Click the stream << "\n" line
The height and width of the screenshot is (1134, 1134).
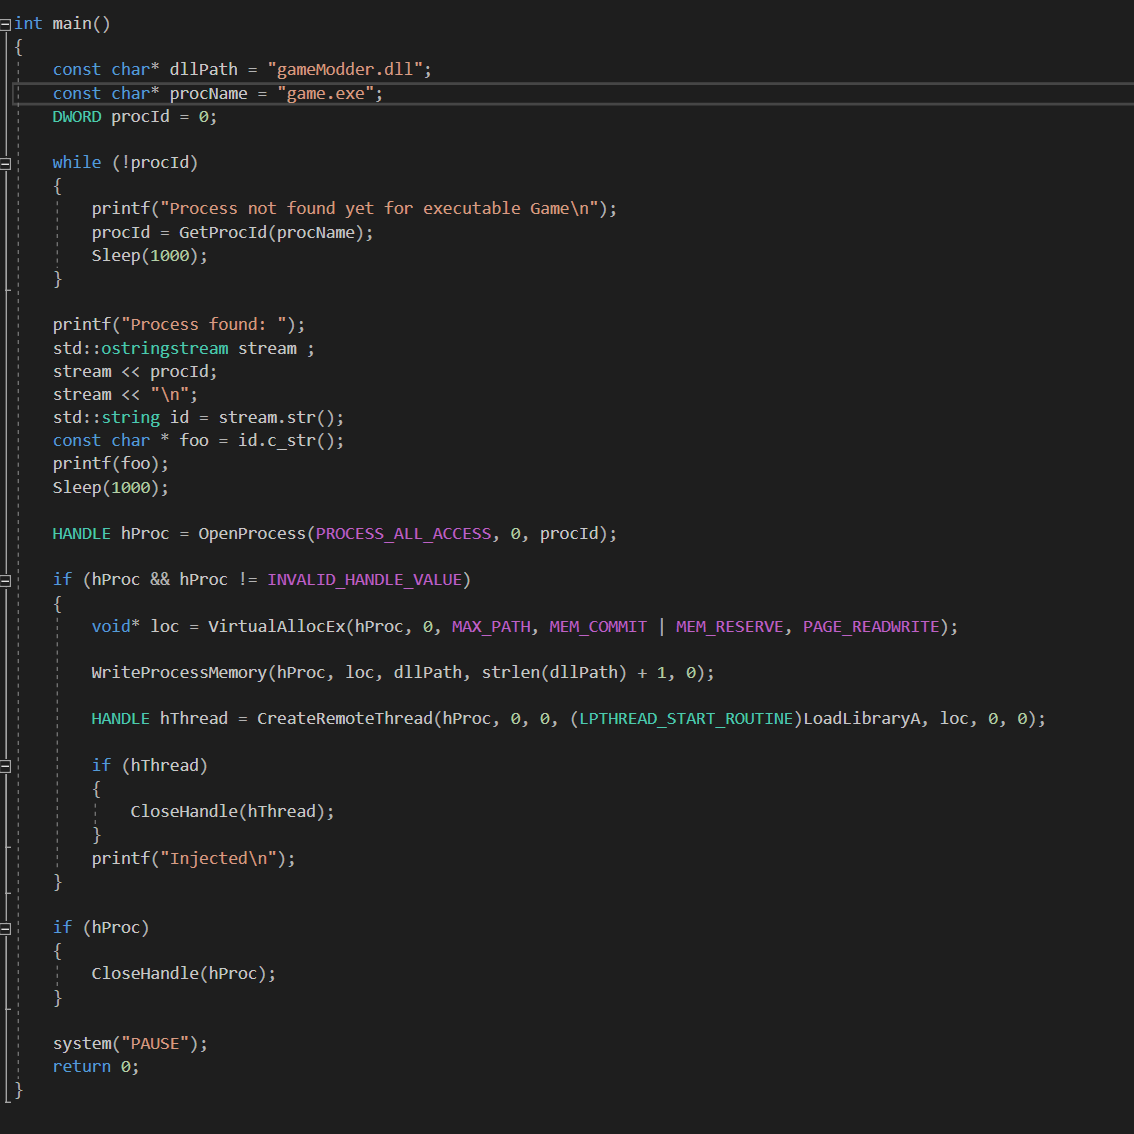[x=125, y=394]
